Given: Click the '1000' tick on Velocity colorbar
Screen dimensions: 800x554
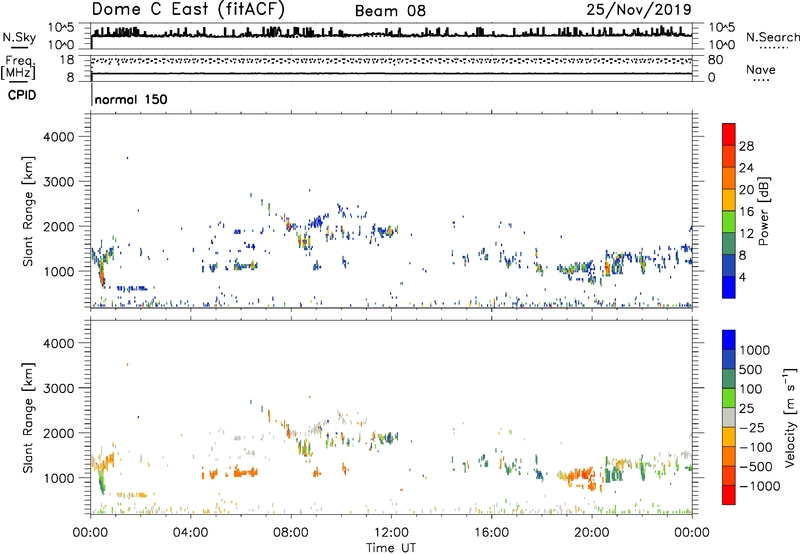Looking at the screenshot, I should 754,350.
